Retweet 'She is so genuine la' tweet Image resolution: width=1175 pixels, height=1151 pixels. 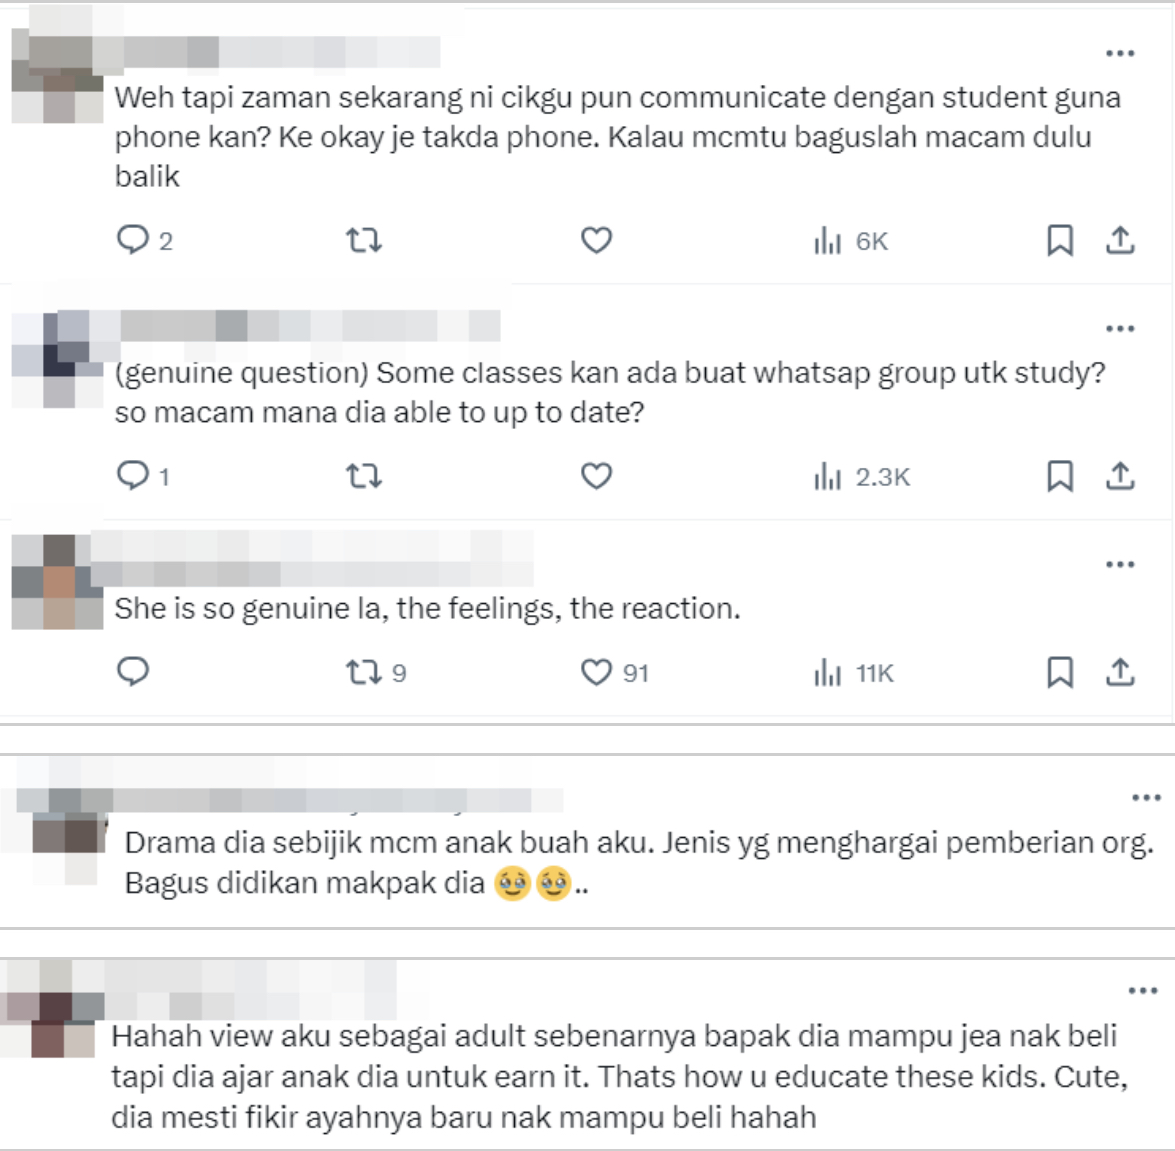(375, 672)
